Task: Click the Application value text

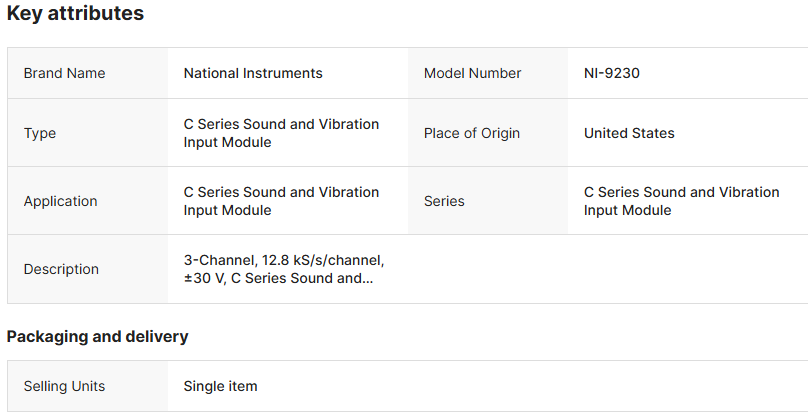Action: 281,201
